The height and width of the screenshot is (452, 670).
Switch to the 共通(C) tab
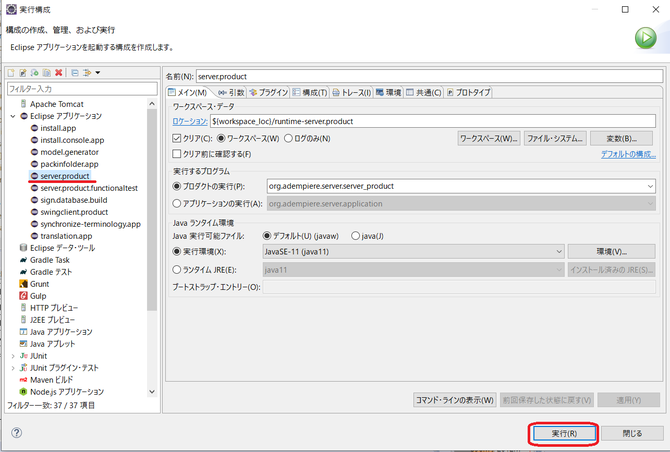tap(423, 92)
